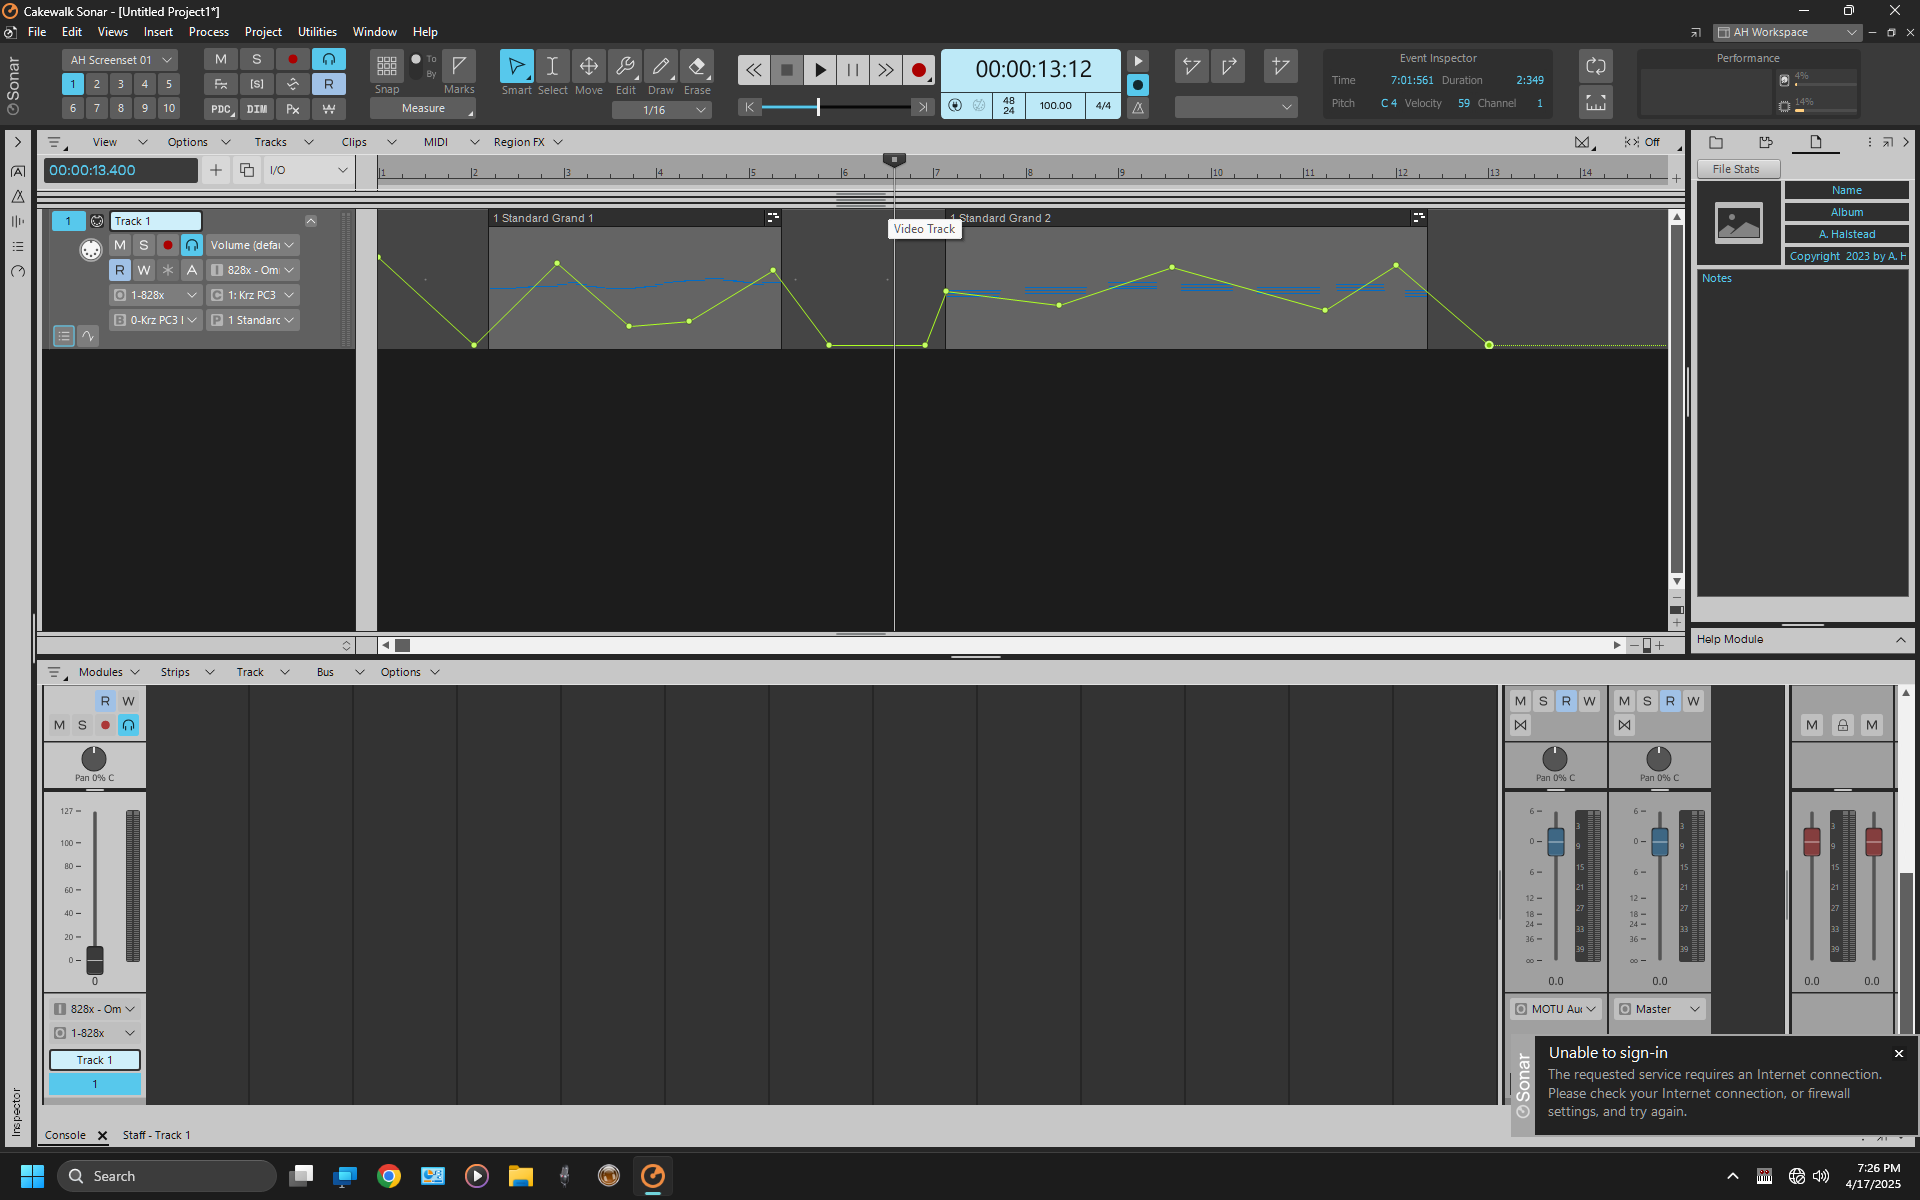This screenshot has height=1200, width=1920.
Task: Open the metronome settings icon
Action: tap(1138, 107)
